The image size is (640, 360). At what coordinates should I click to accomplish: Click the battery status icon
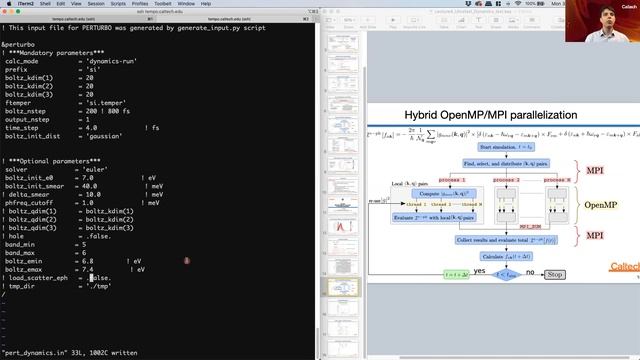point(541,4)
